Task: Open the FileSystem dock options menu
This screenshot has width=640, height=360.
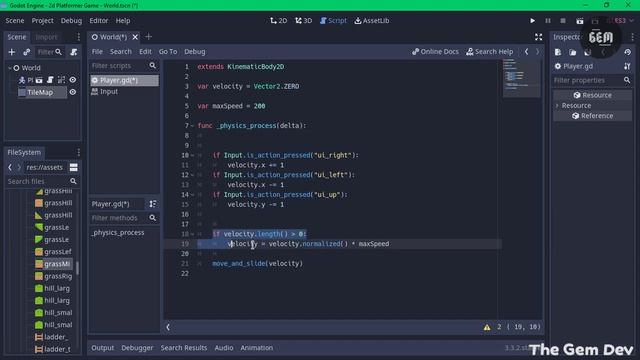Action: [78, 152]
